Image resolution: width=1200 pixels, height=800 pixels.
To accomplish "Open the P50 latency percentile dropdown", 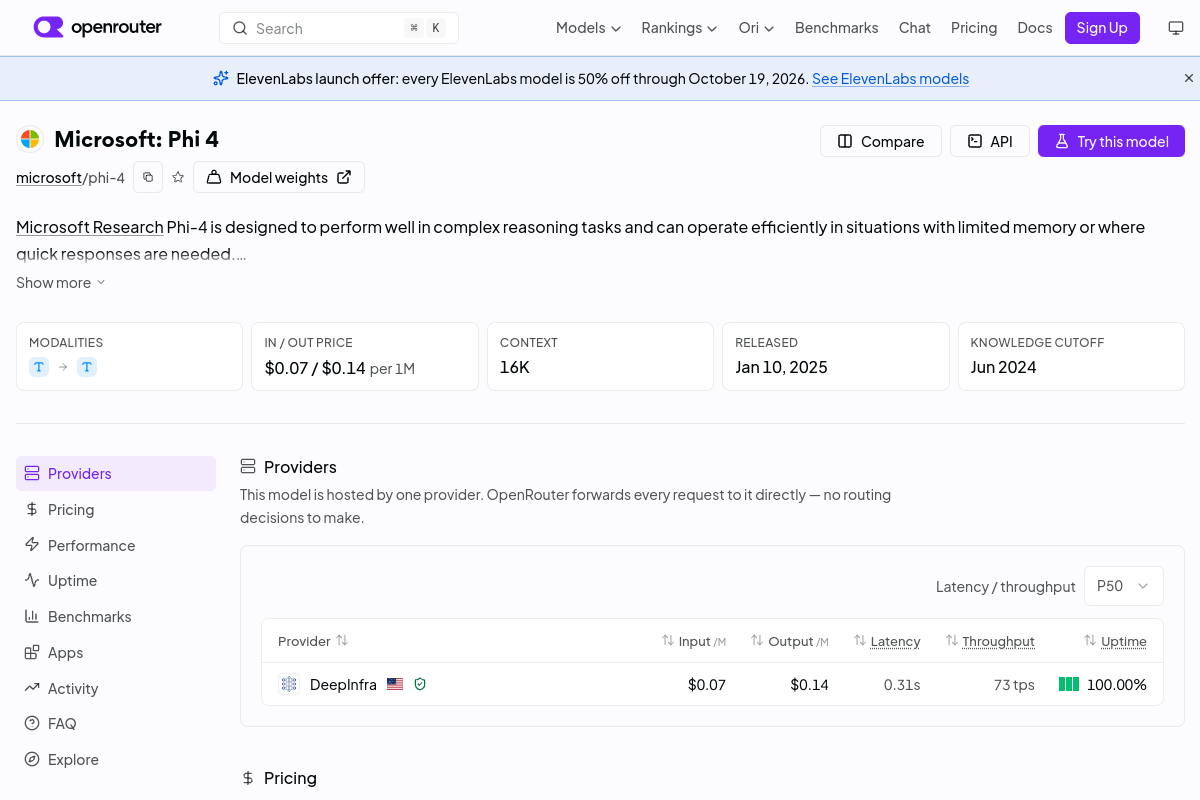I will coord(1124,586).
